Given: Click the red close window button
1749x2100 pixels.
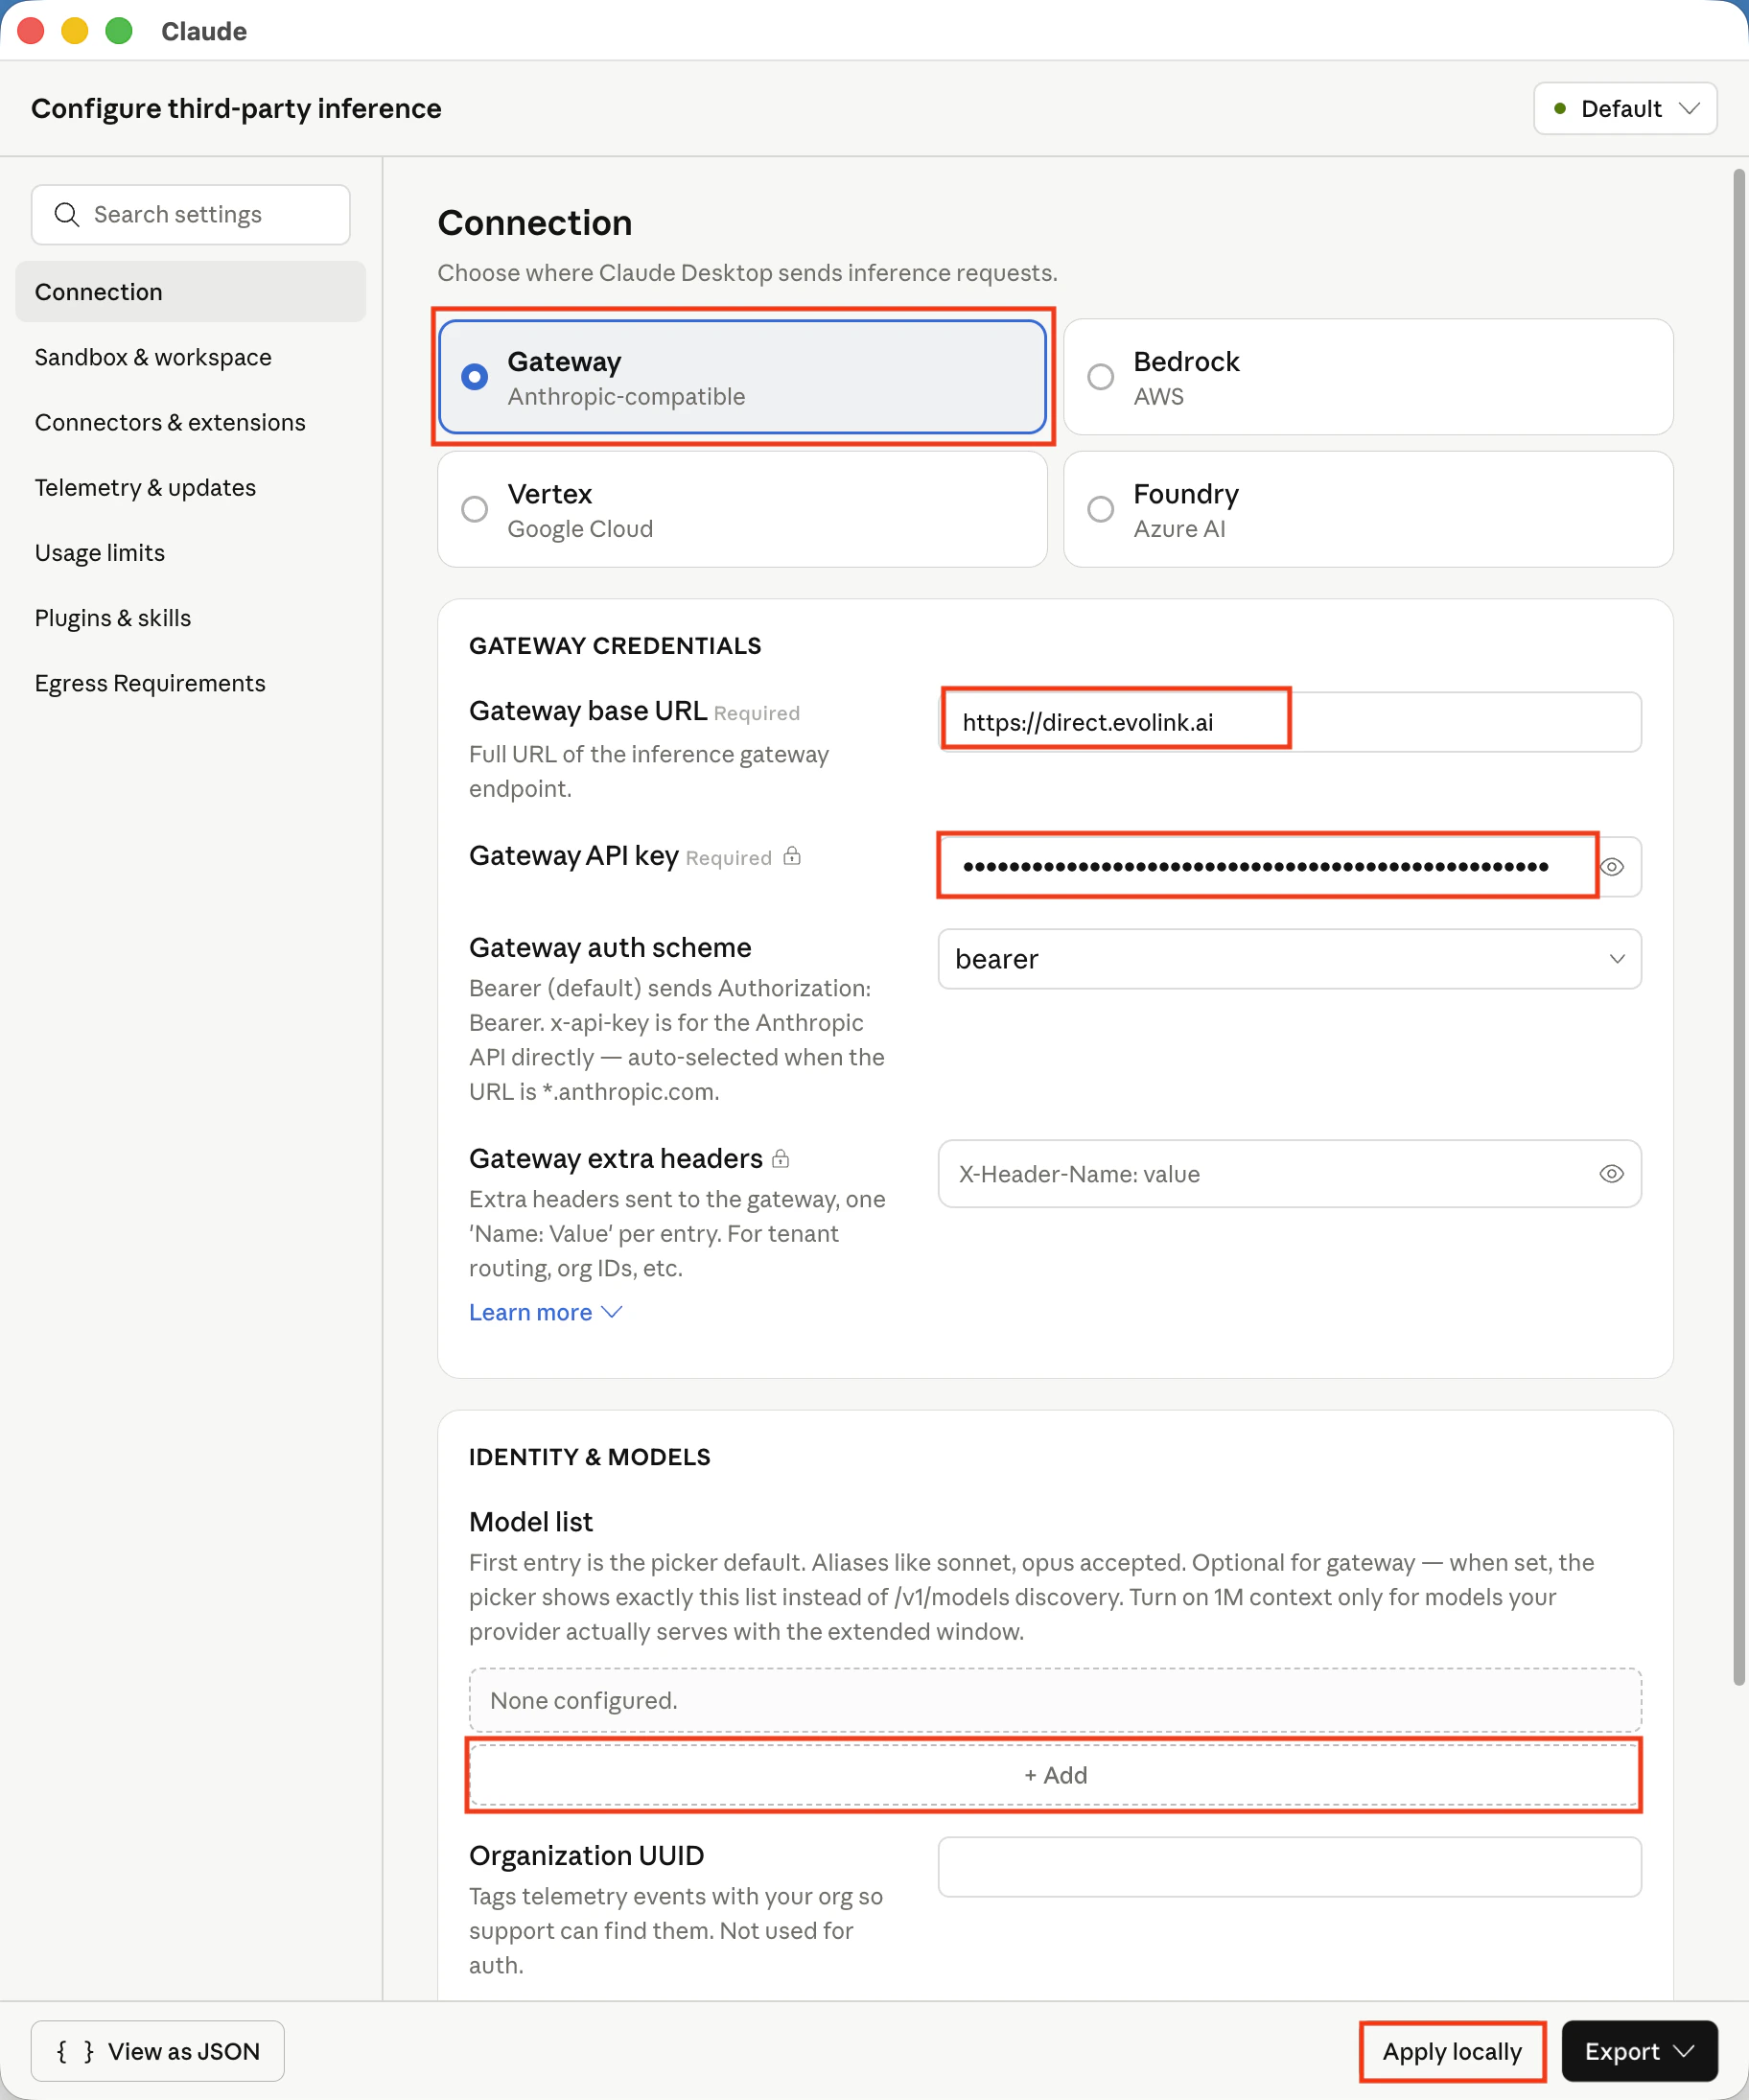Looking at the screenshot, I should (31, 31).
